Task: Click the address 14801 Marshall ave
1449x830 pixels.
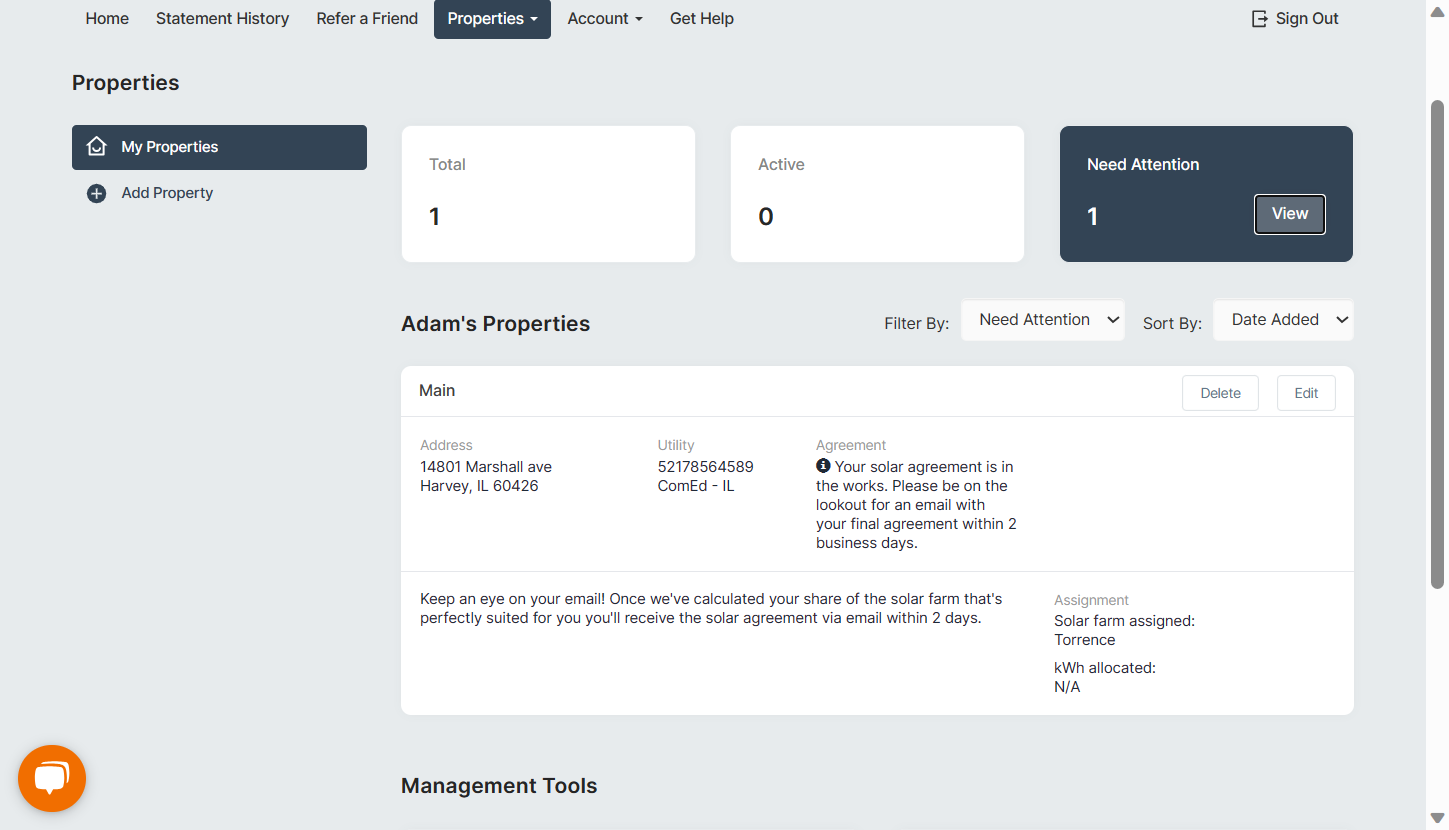Action: [x=486, y=467]
